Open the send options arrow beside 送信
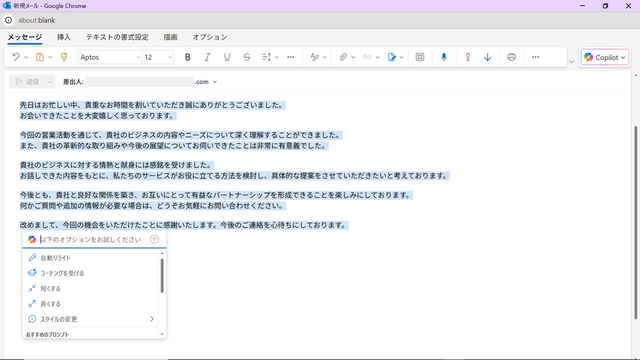 pos(49,82)
